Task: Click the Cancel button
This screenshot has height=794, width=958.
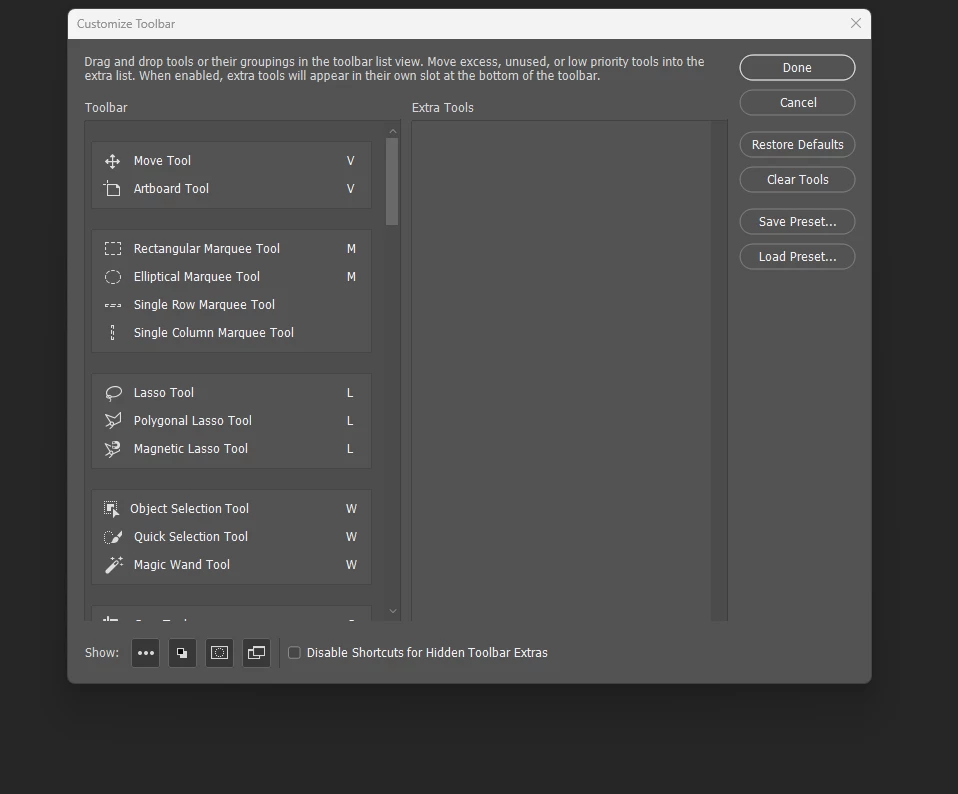Action: tap(797, 103)
